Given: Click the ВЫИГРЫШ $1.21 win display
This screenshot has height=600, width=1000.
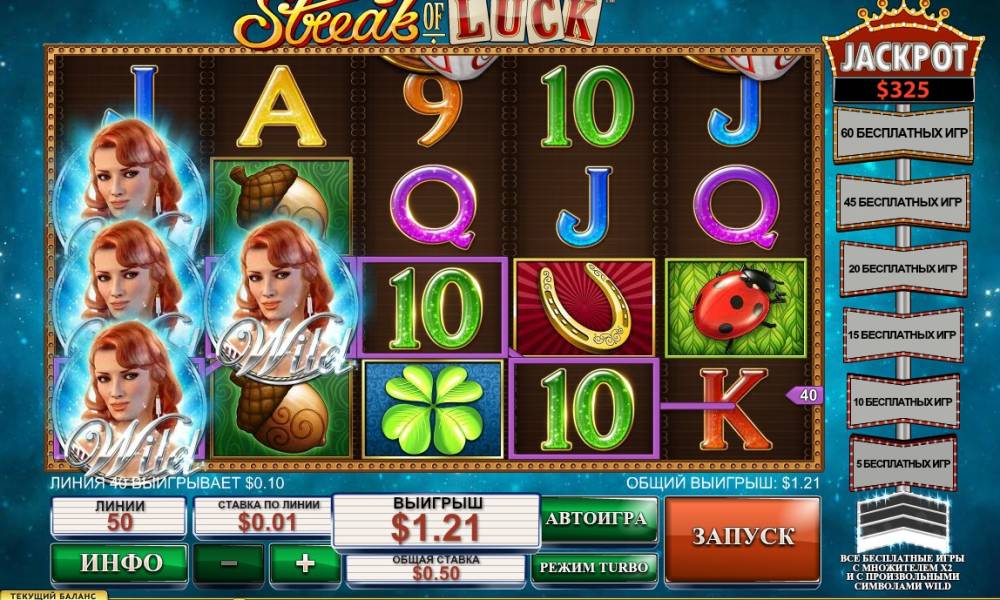Looking at the screenshot, I should [436, 521].
